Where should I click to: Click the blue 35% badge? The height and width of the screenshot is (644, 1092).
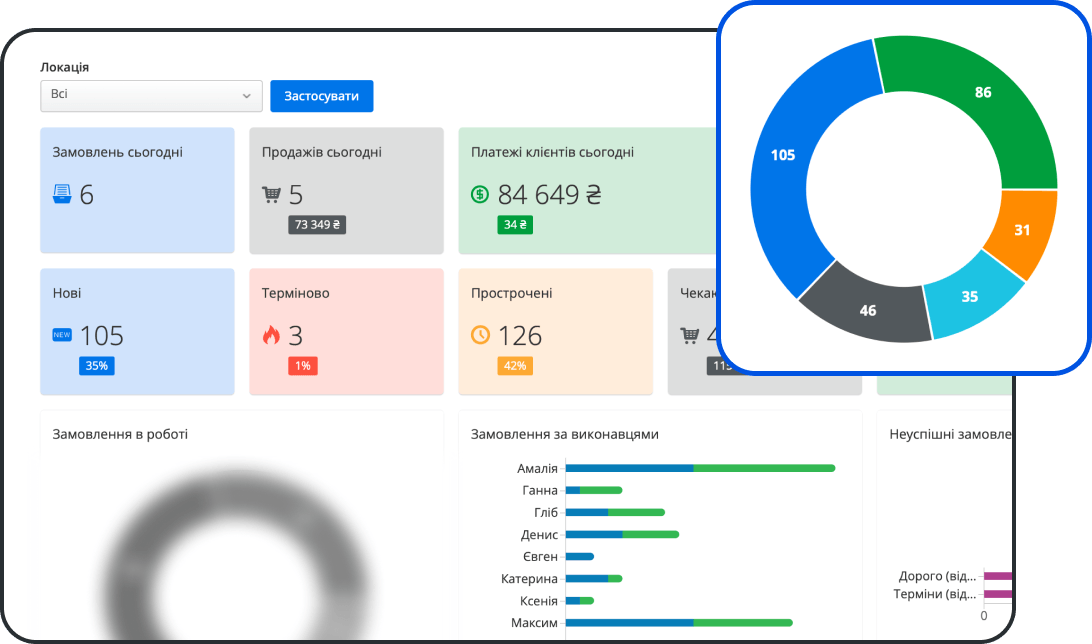point(97,366)
